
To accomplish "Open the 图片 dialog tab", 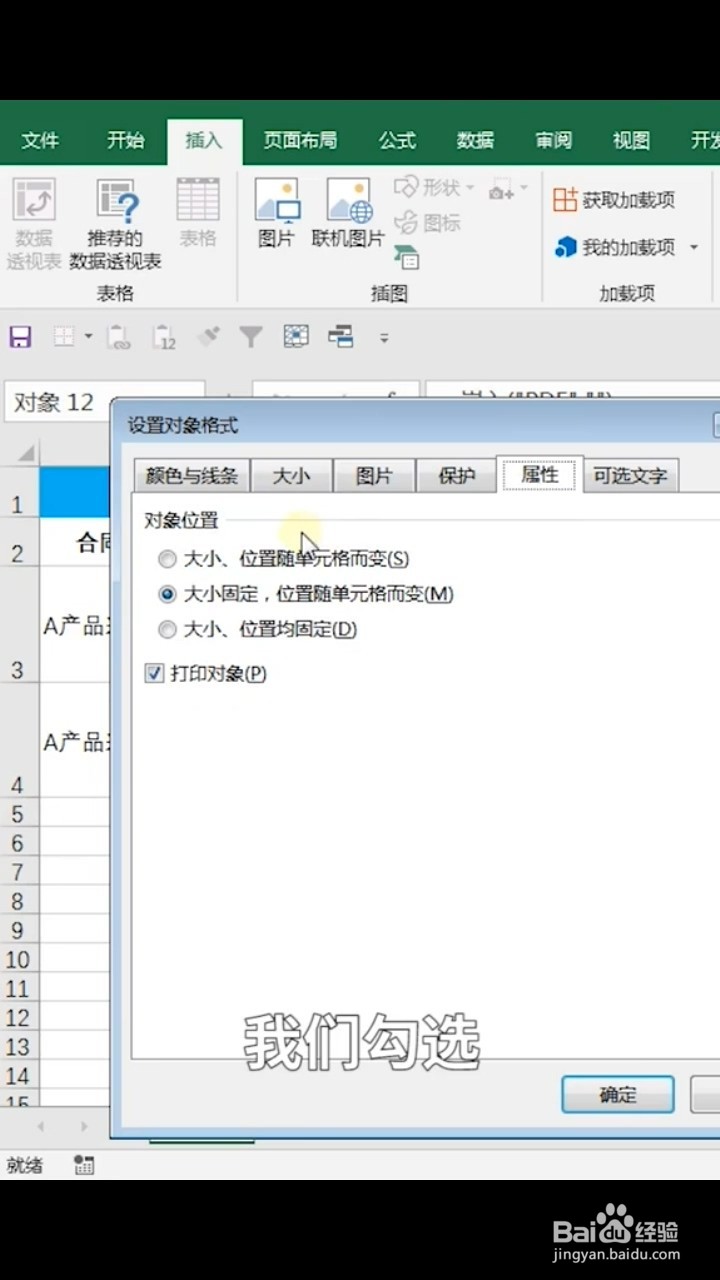I will coord(374,476).
